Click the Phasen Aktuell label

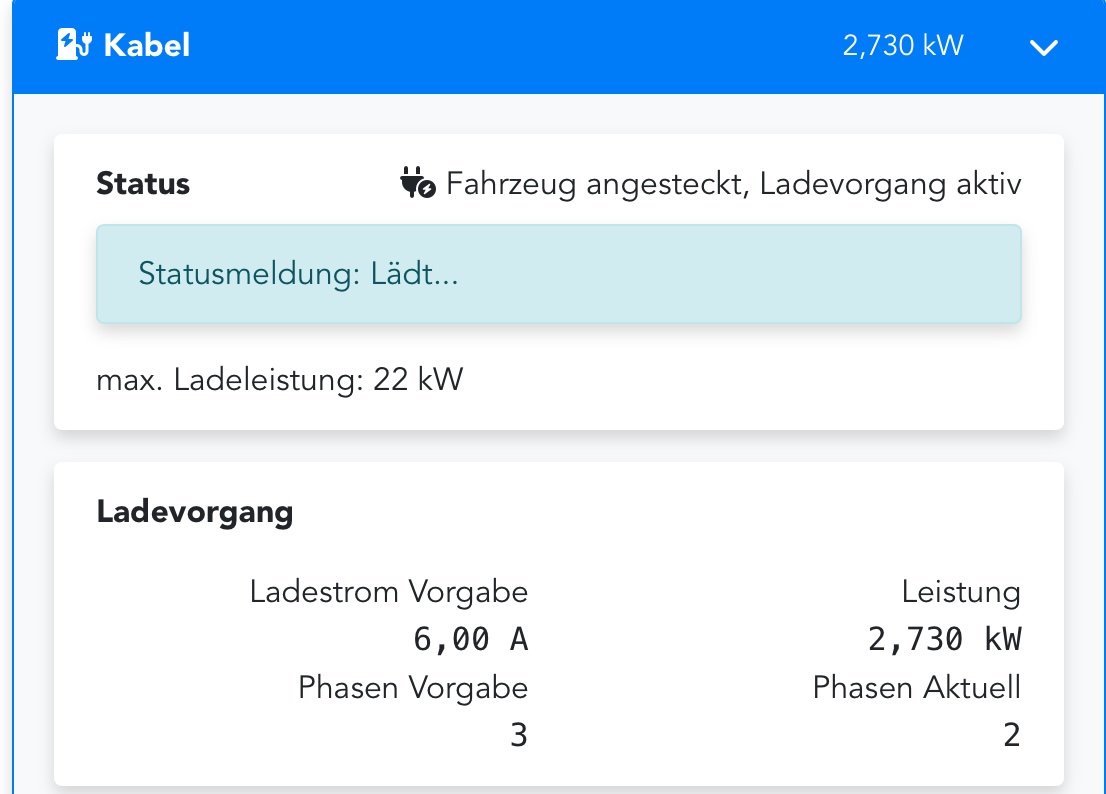(916, 688)
